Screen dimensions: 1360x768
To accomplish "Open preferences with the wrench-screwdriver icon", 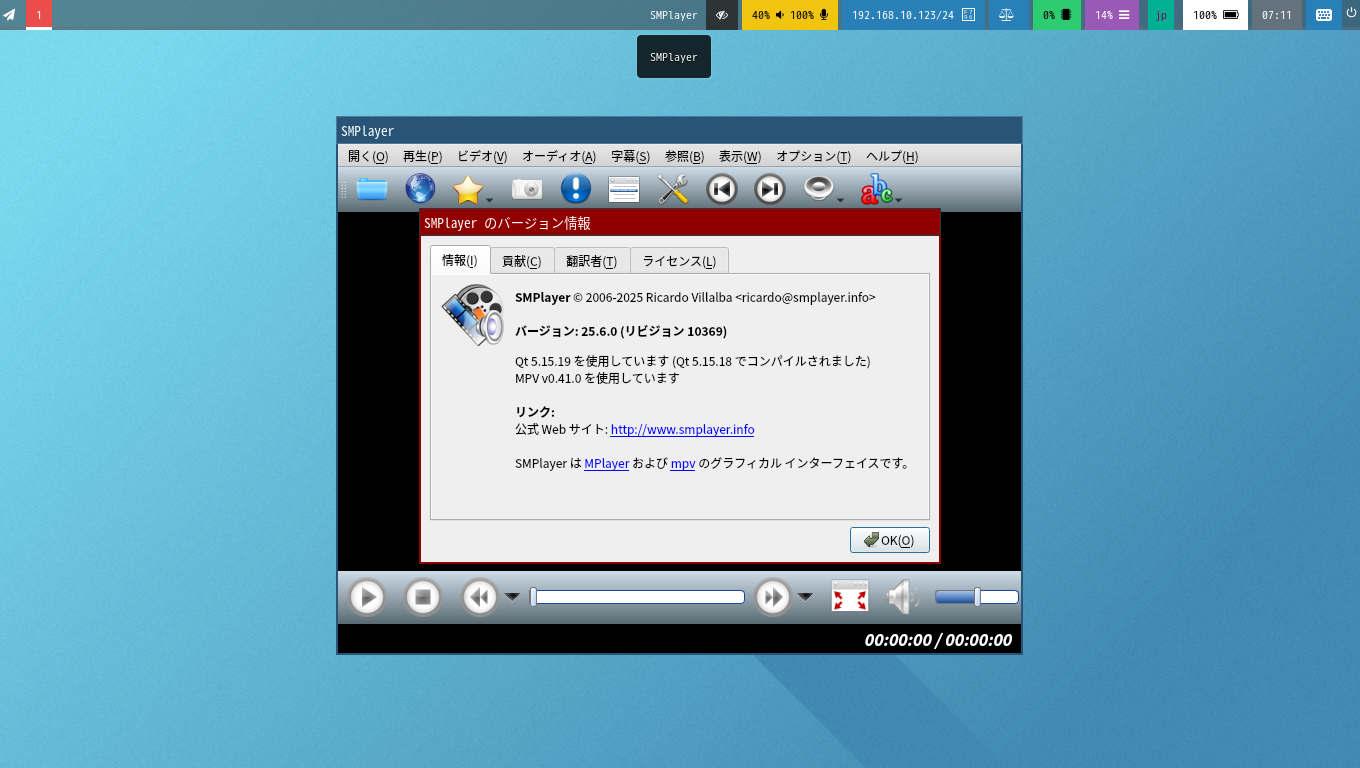I will (x=673, y=189).
